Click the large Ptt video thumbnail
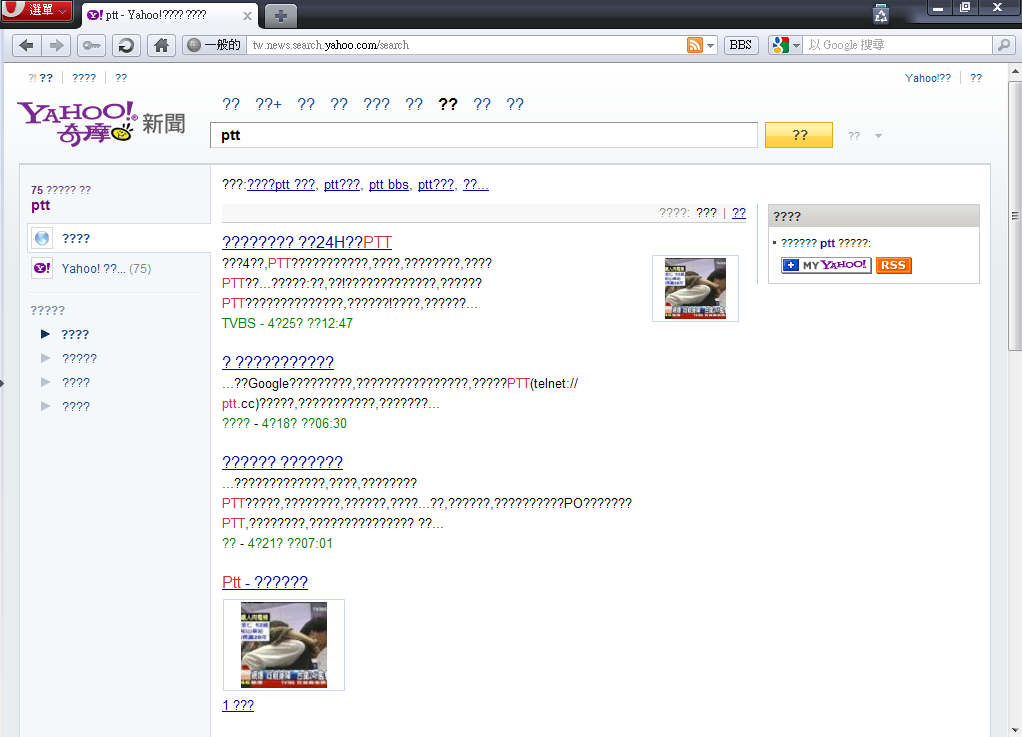Image resolution: width=1022 pixels, height=737 pixels. (284, 644)
